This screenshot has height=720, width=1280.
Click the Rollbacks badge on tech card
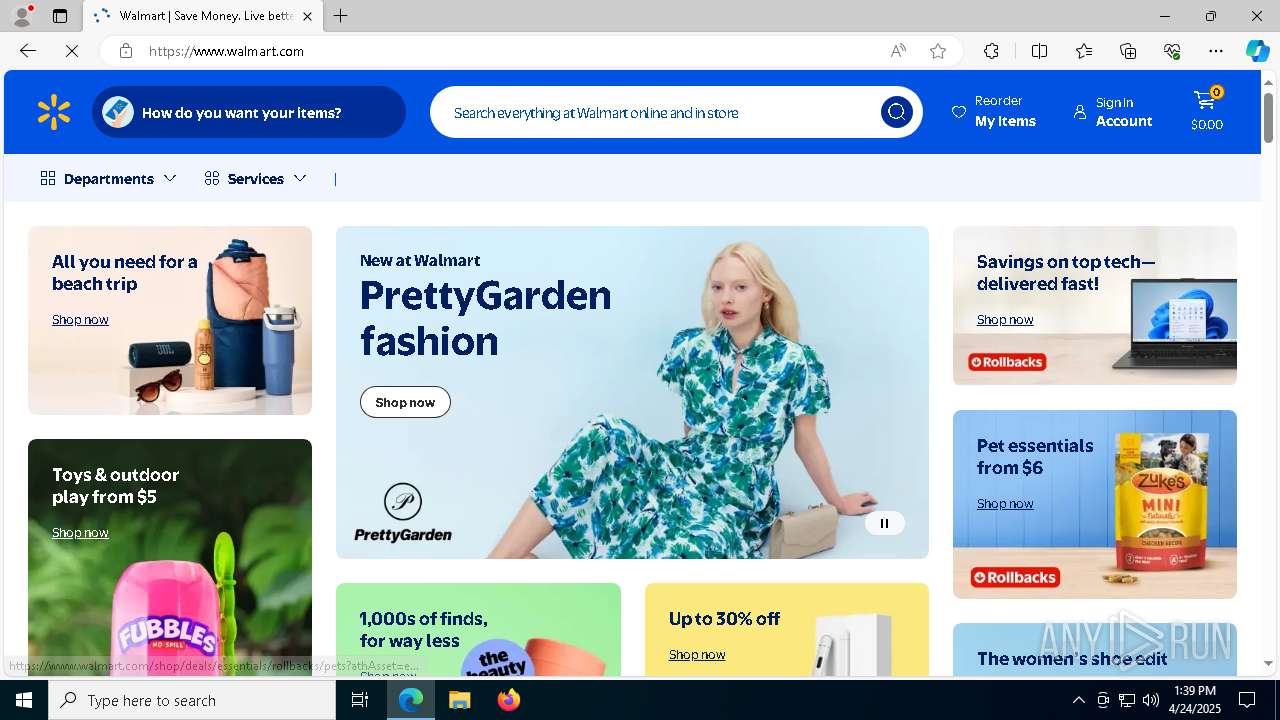[1007, 362]
